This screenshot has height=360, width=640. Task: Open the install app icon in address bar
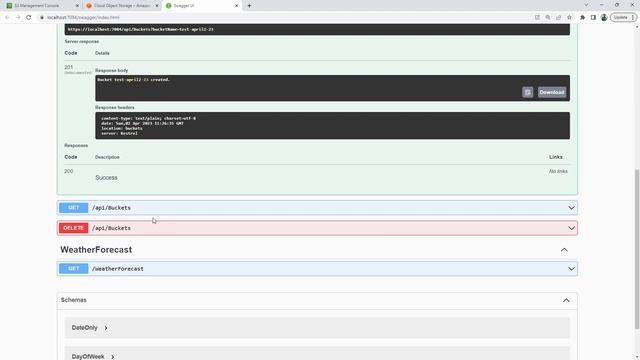click(x=537, y=18)
